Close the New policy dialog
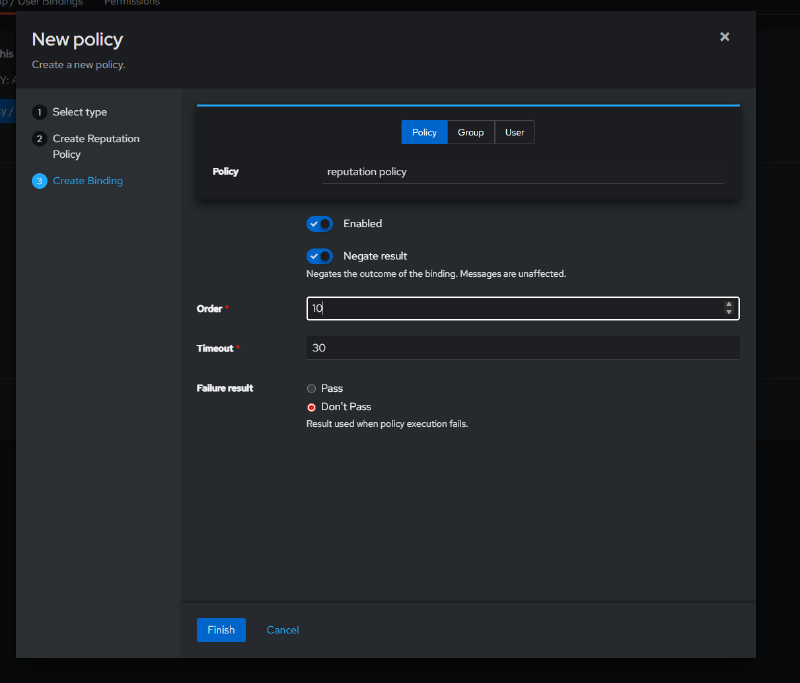This screenshot has height=683, width=800. pos(724,37)
